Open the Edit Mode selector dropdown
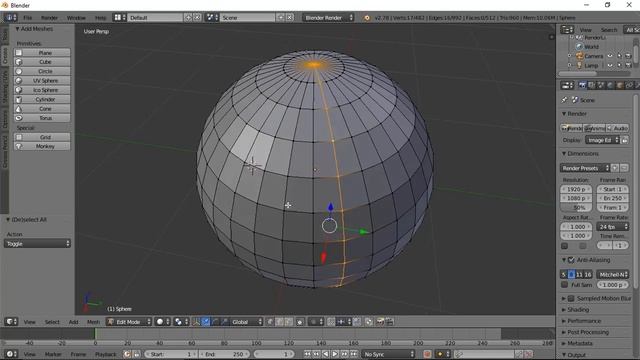The height and width of the screenshot is (360, 640). pyautogui.click(x=129, y=322)
